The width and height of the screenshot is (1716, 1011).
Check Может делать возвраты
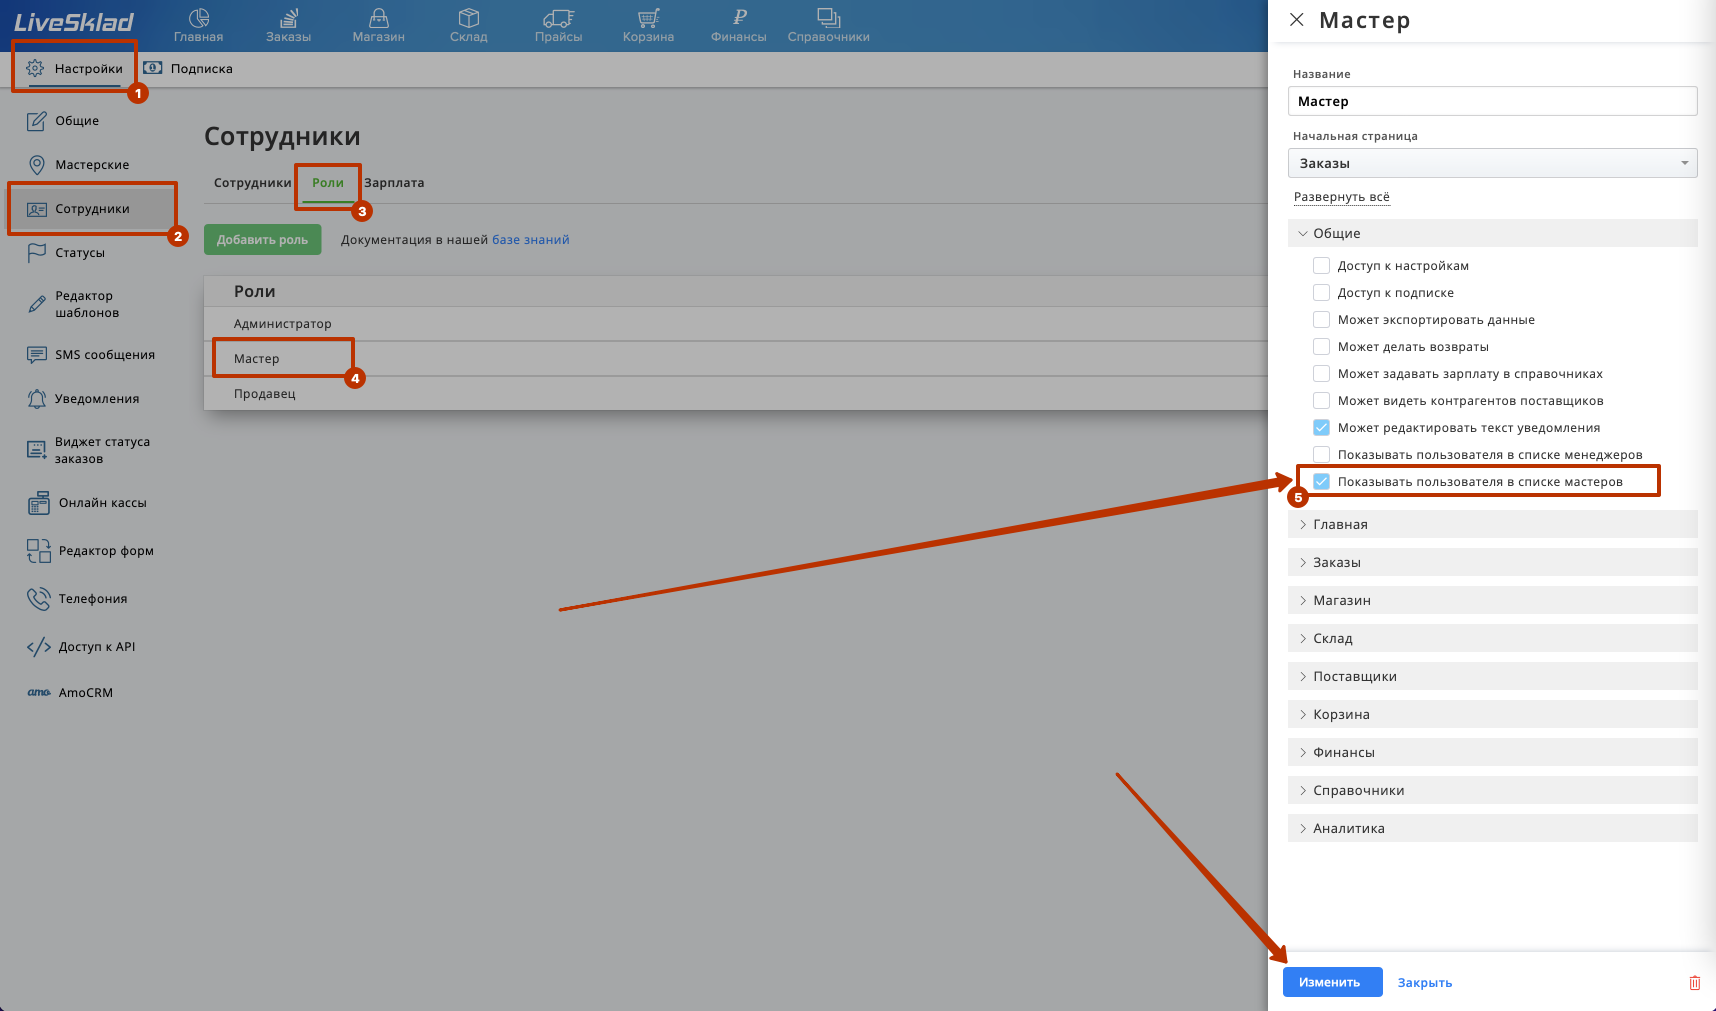click(1321, 347)
